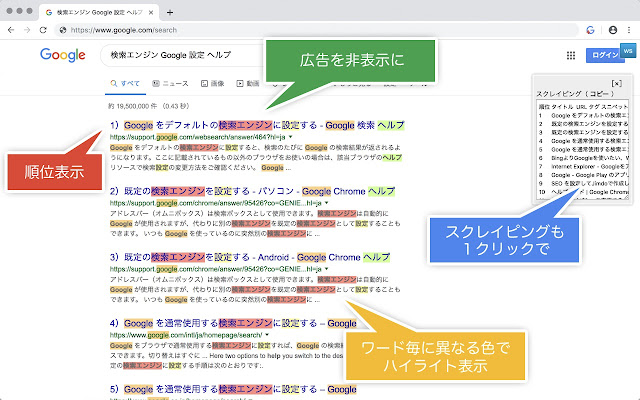The height and width of the screenshot is (400, 640).
Task: Click scraping row 1 Google をデフォルトの検索
Action: point(583,116)
